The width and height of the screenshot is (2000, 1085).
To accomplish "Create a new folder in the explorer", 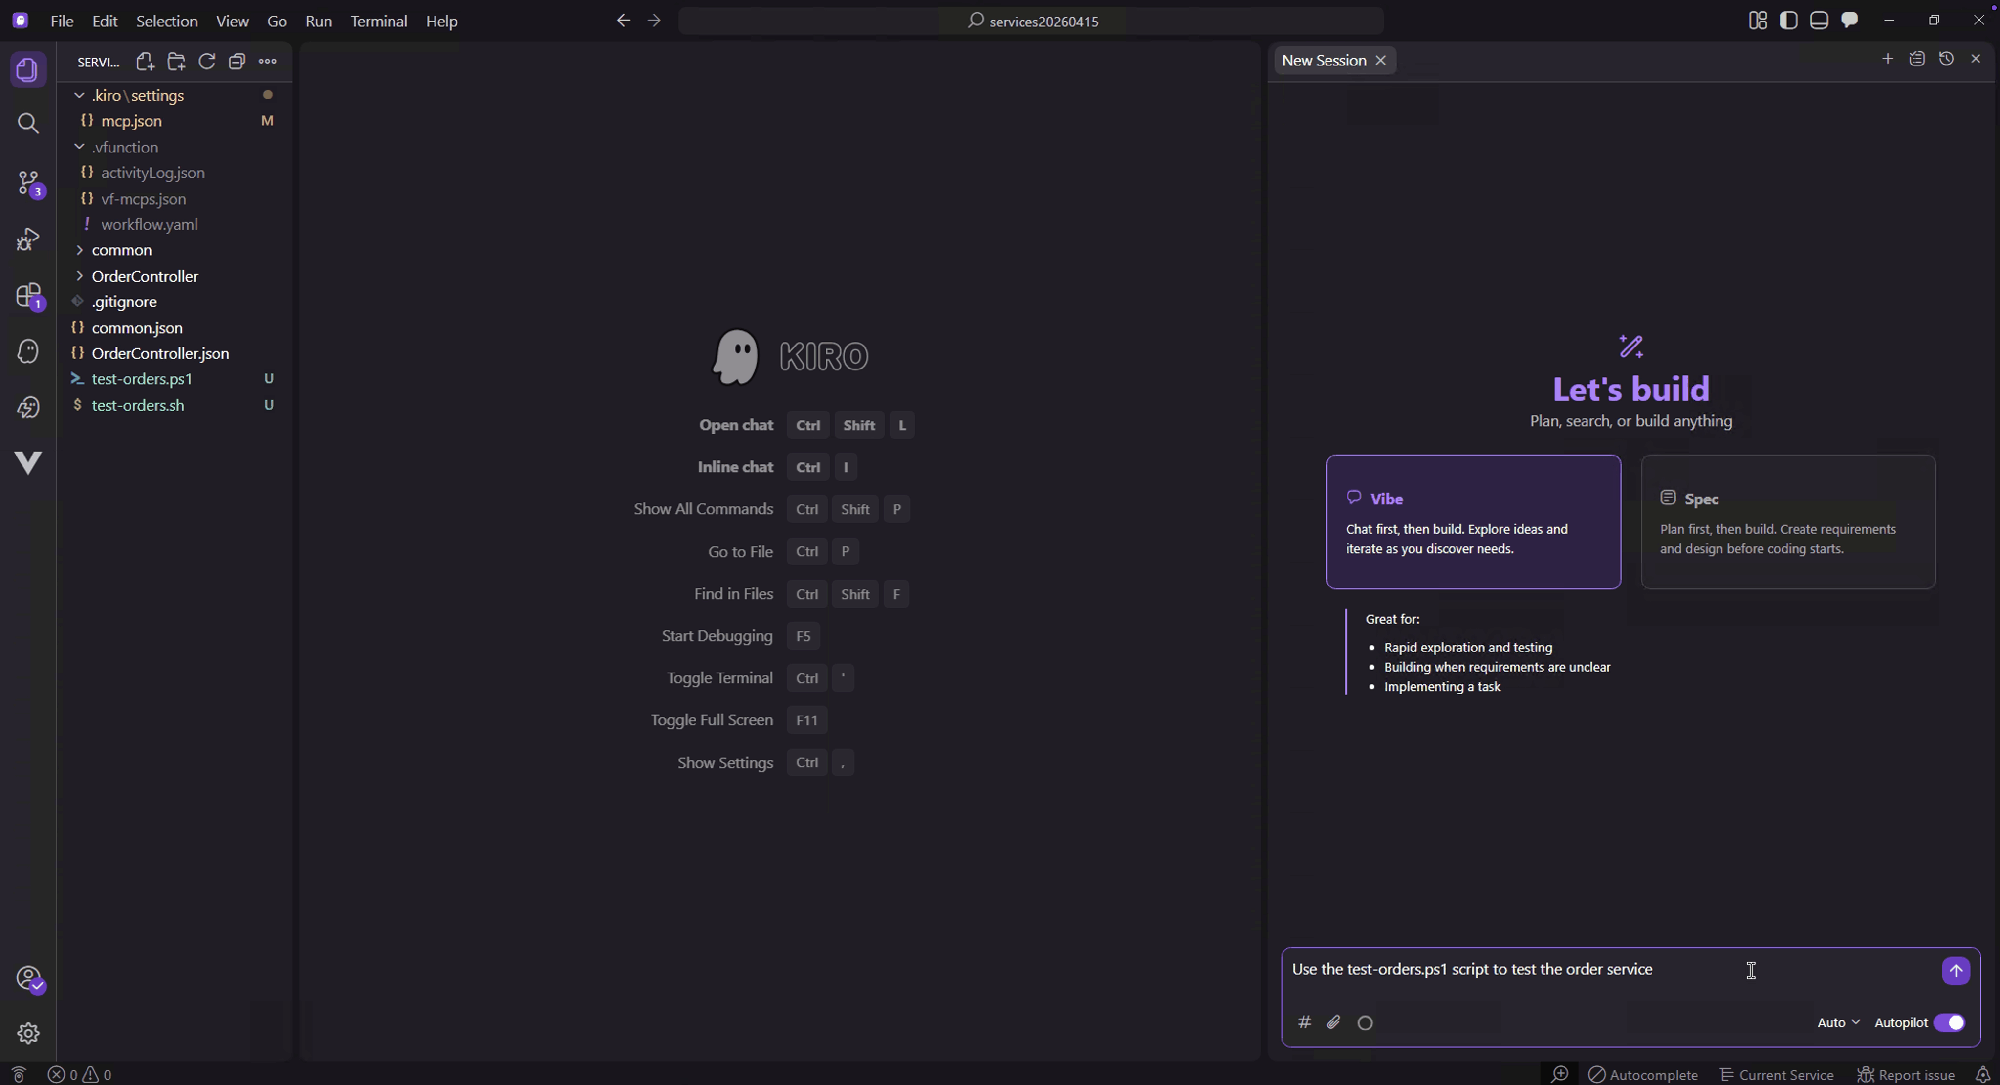I will click(176, 62).
